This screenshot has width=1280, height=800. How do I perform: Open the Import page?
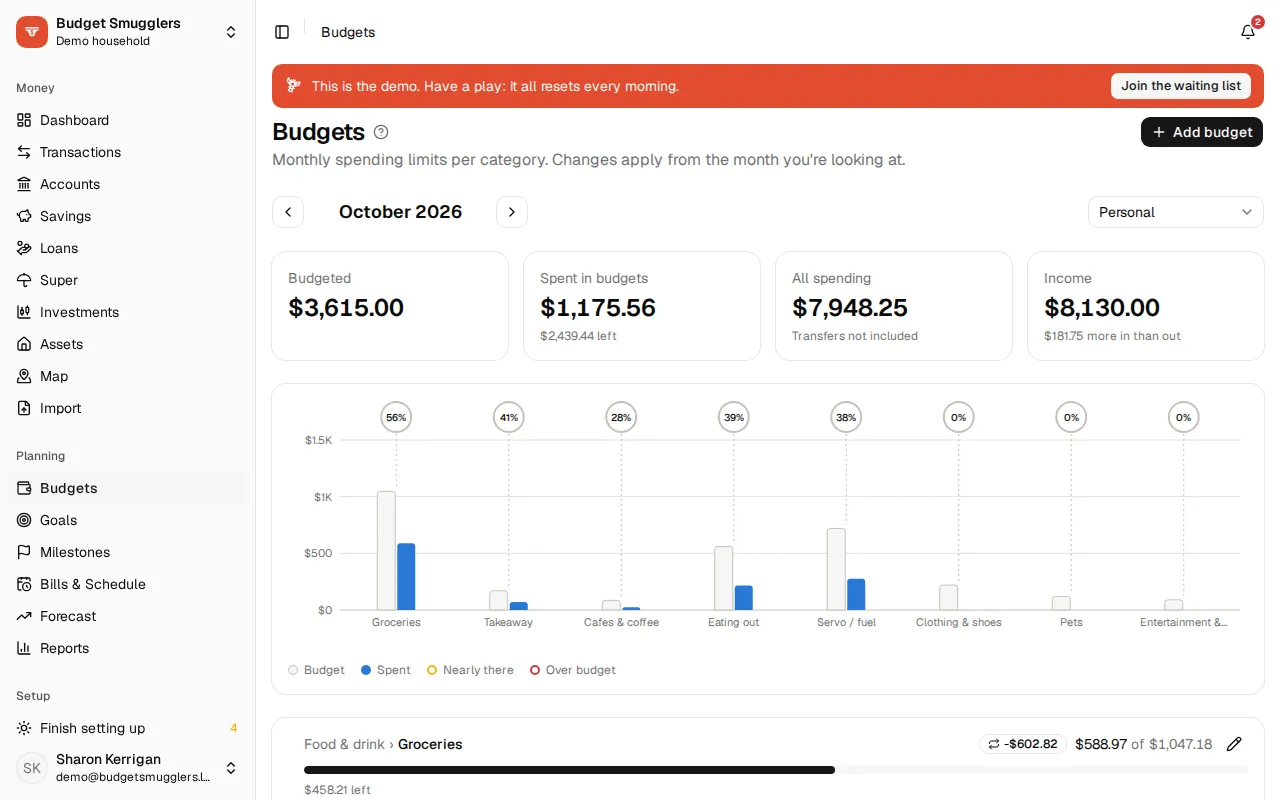128,408
